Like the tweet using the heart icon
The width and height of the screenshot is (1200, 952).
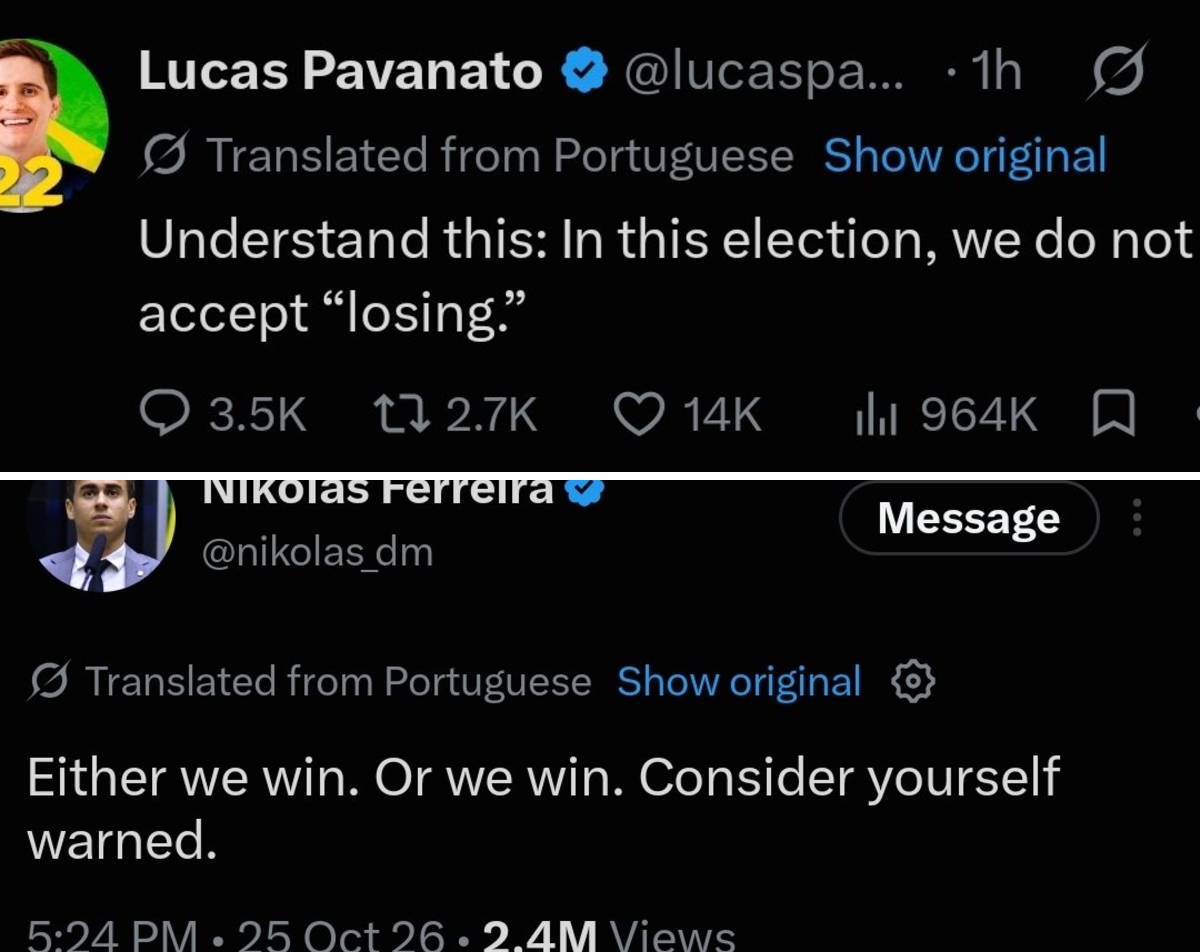pos(640,415)
